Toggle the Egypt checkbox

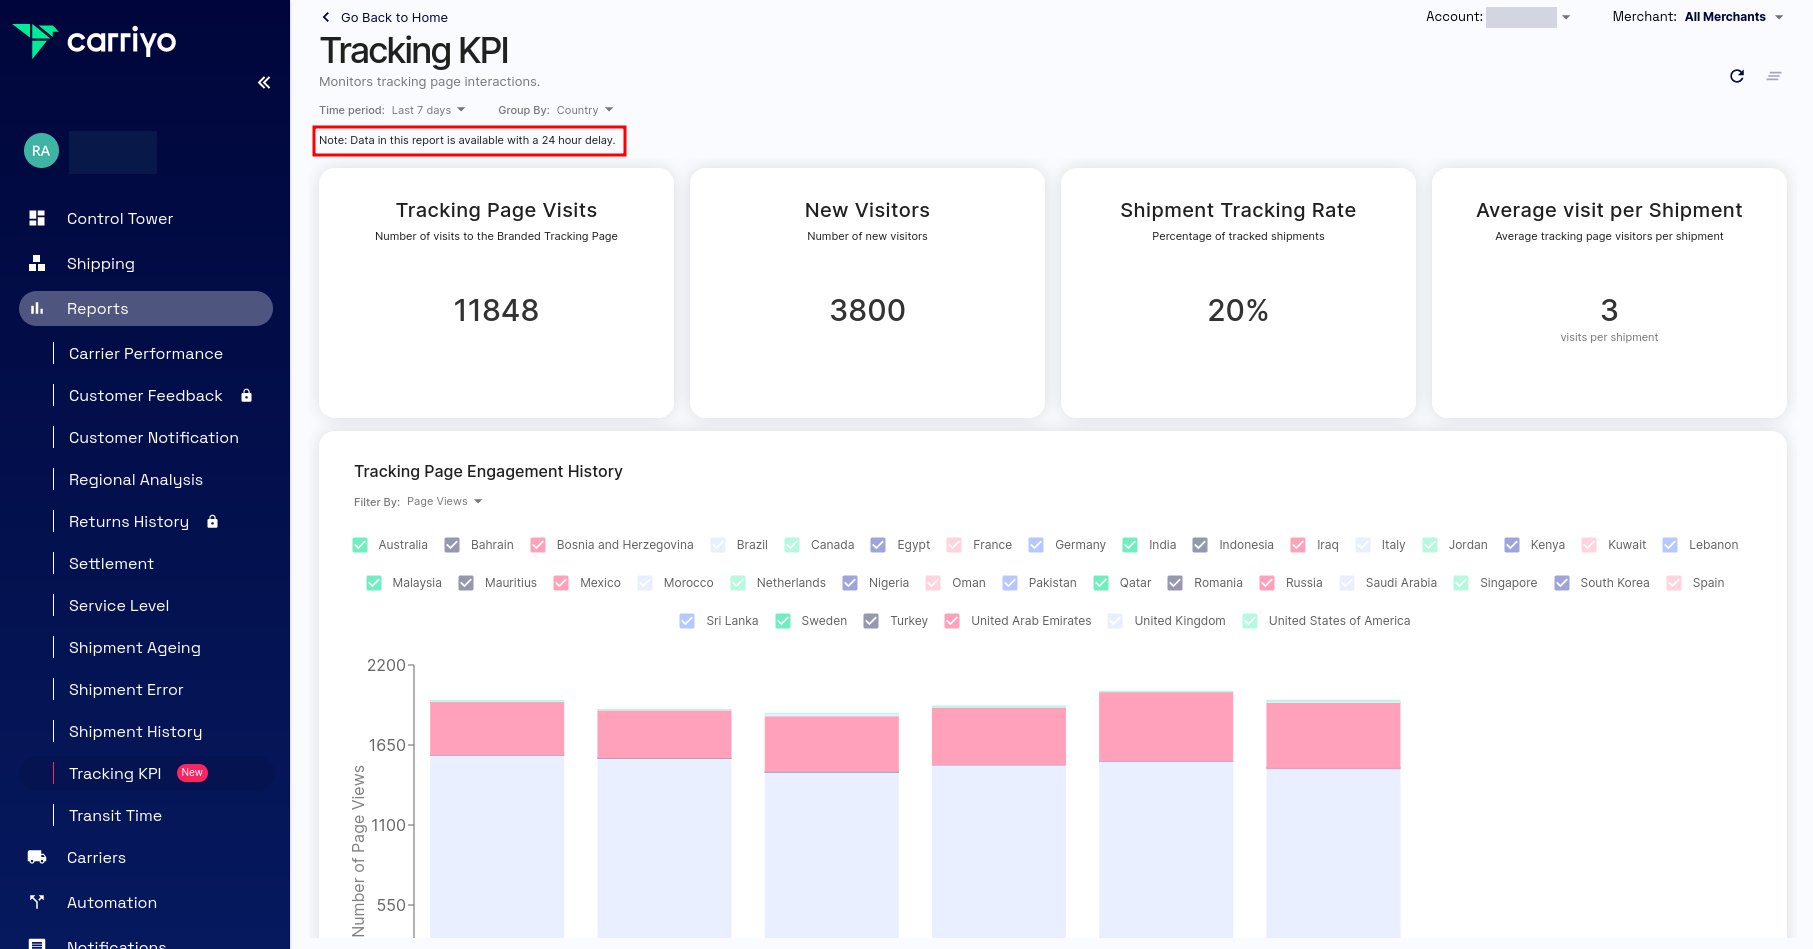[878, 545]
